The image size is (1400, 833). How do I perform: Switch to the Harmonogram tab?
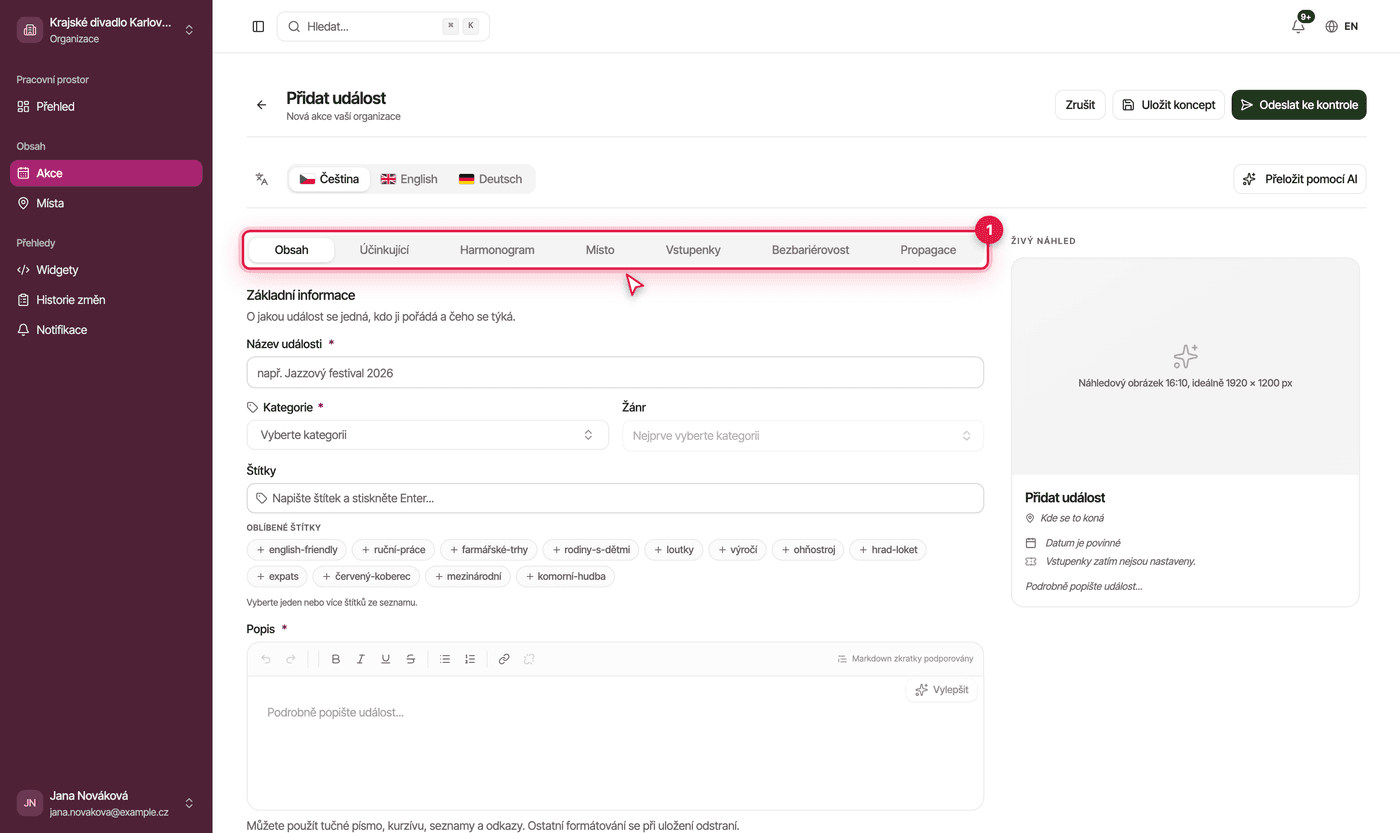497,250
